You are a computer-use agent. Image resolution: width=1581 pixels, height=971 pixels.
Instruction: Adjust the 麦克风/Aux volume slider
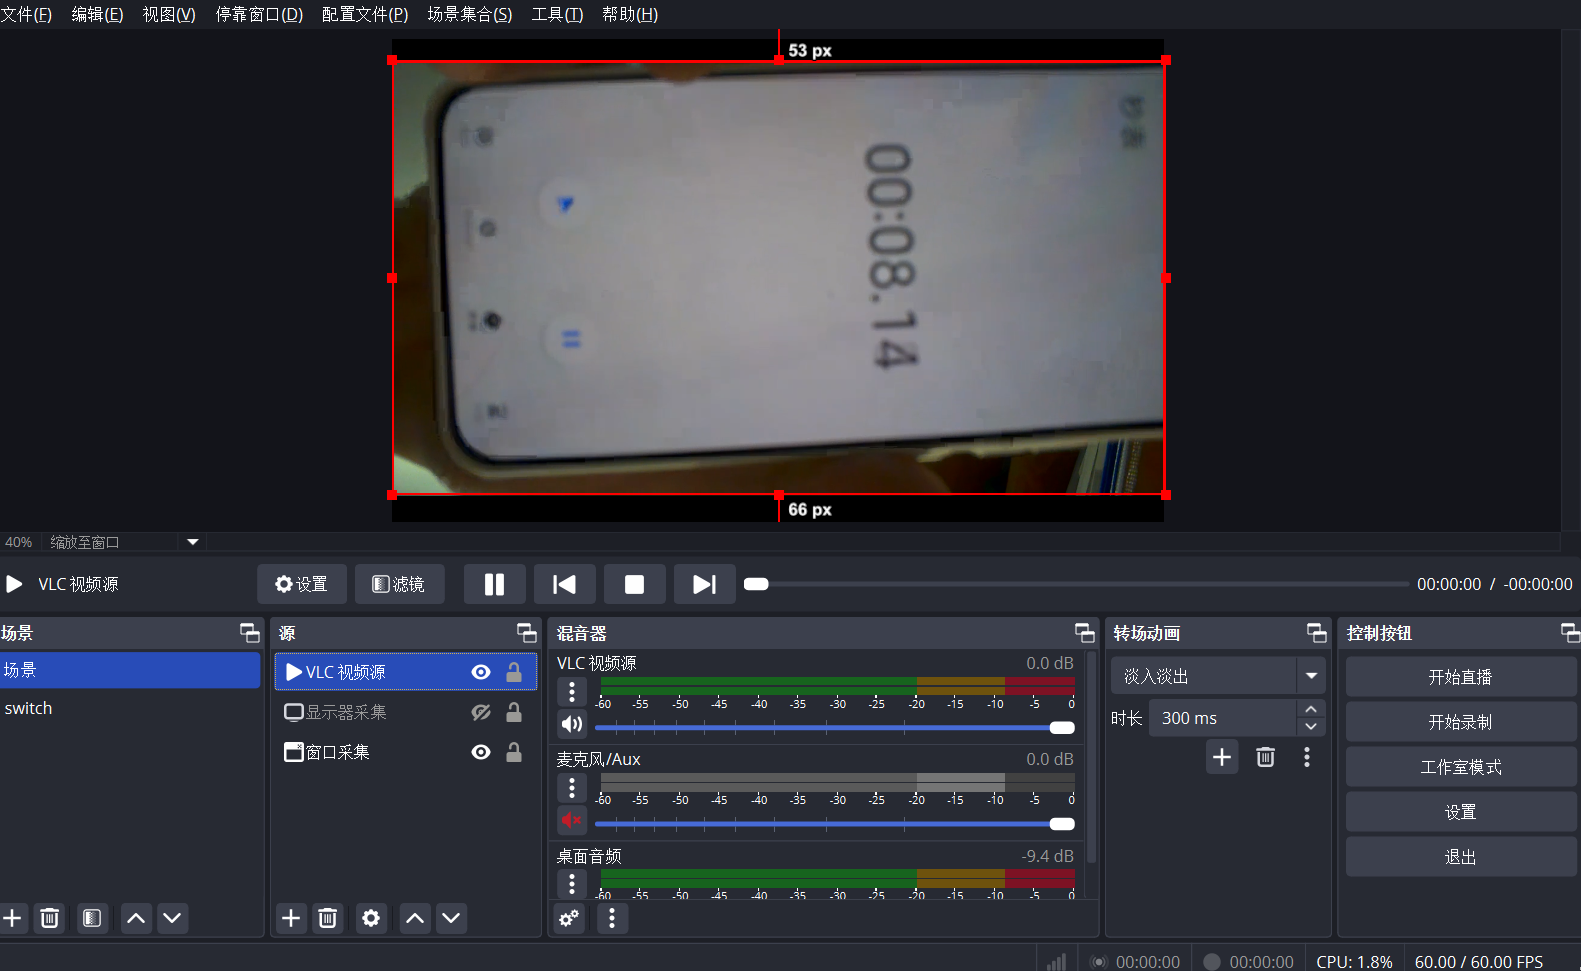point(835,823)
